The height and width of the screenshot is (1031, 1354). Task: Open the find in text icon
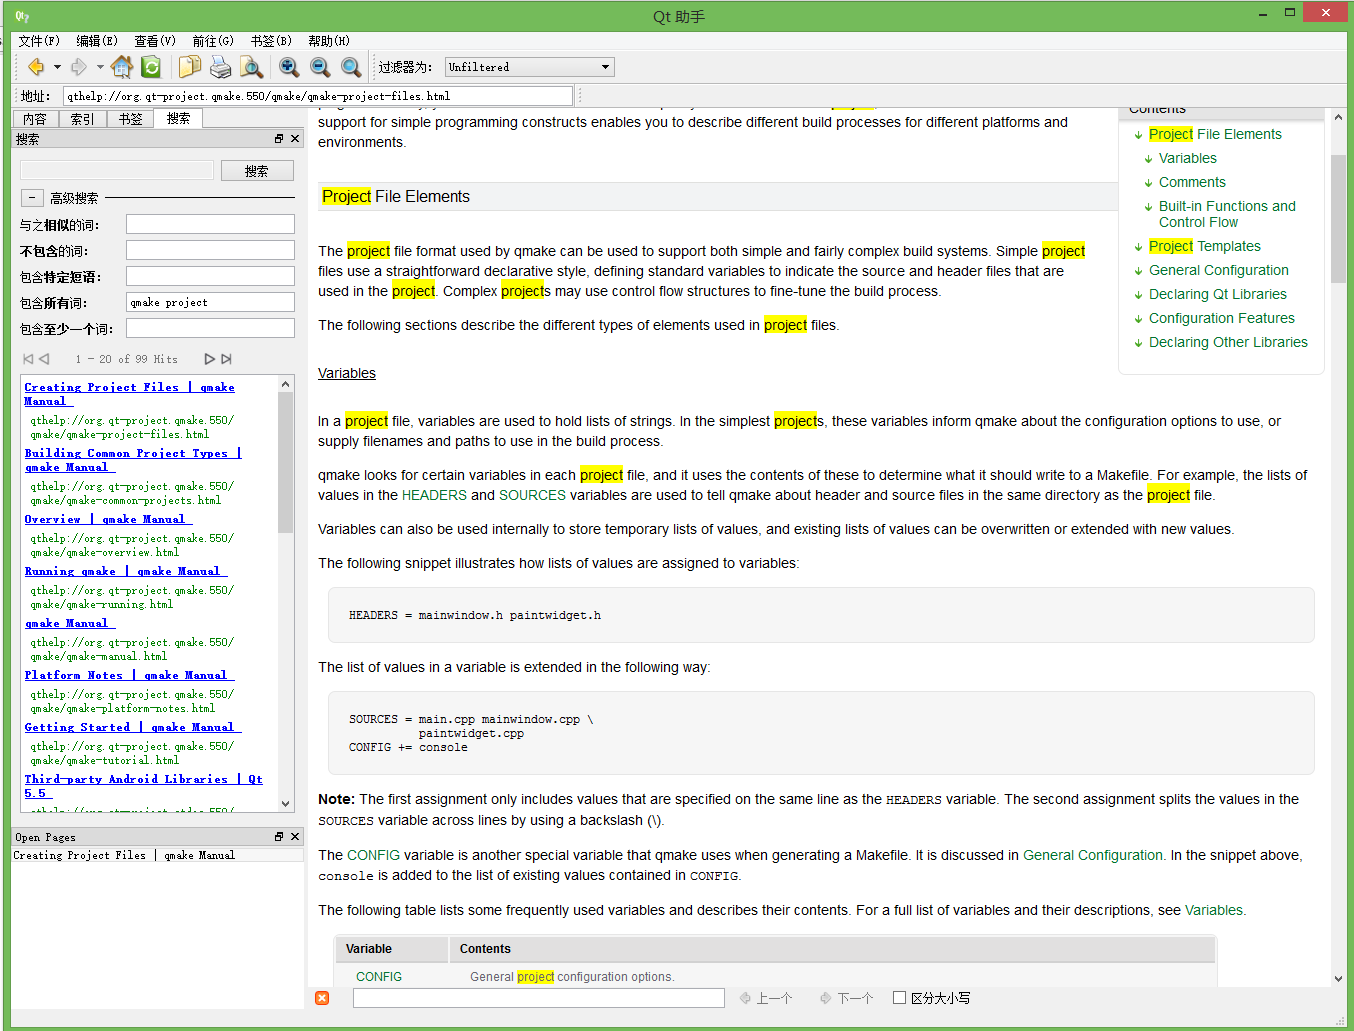coord(251,67)
